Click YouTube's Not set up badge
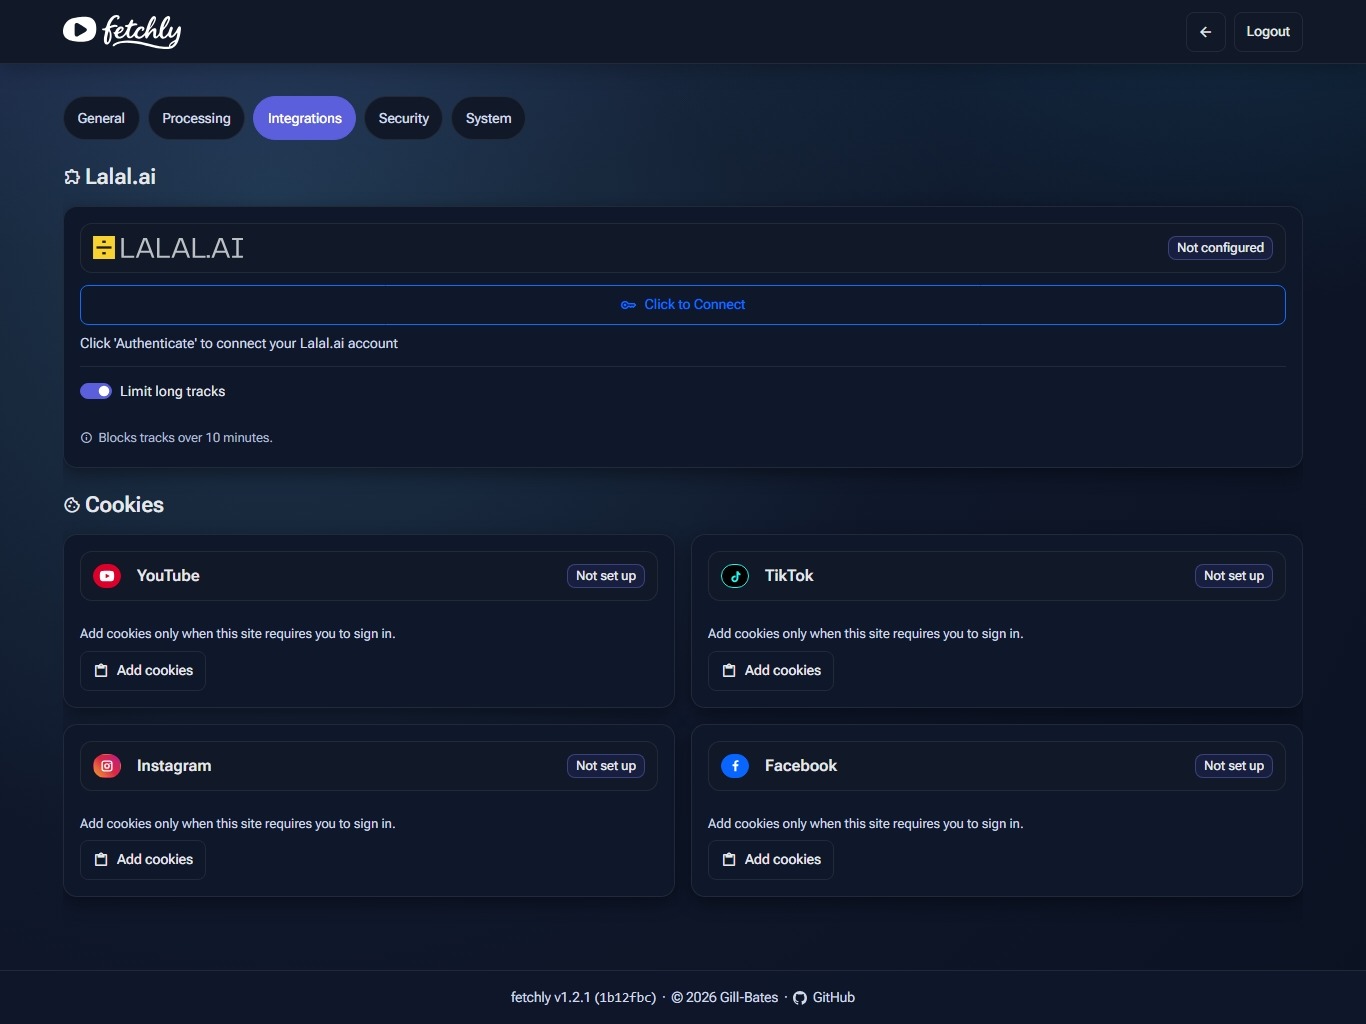The image size is (1366, 1024). [x=606, y=576]
